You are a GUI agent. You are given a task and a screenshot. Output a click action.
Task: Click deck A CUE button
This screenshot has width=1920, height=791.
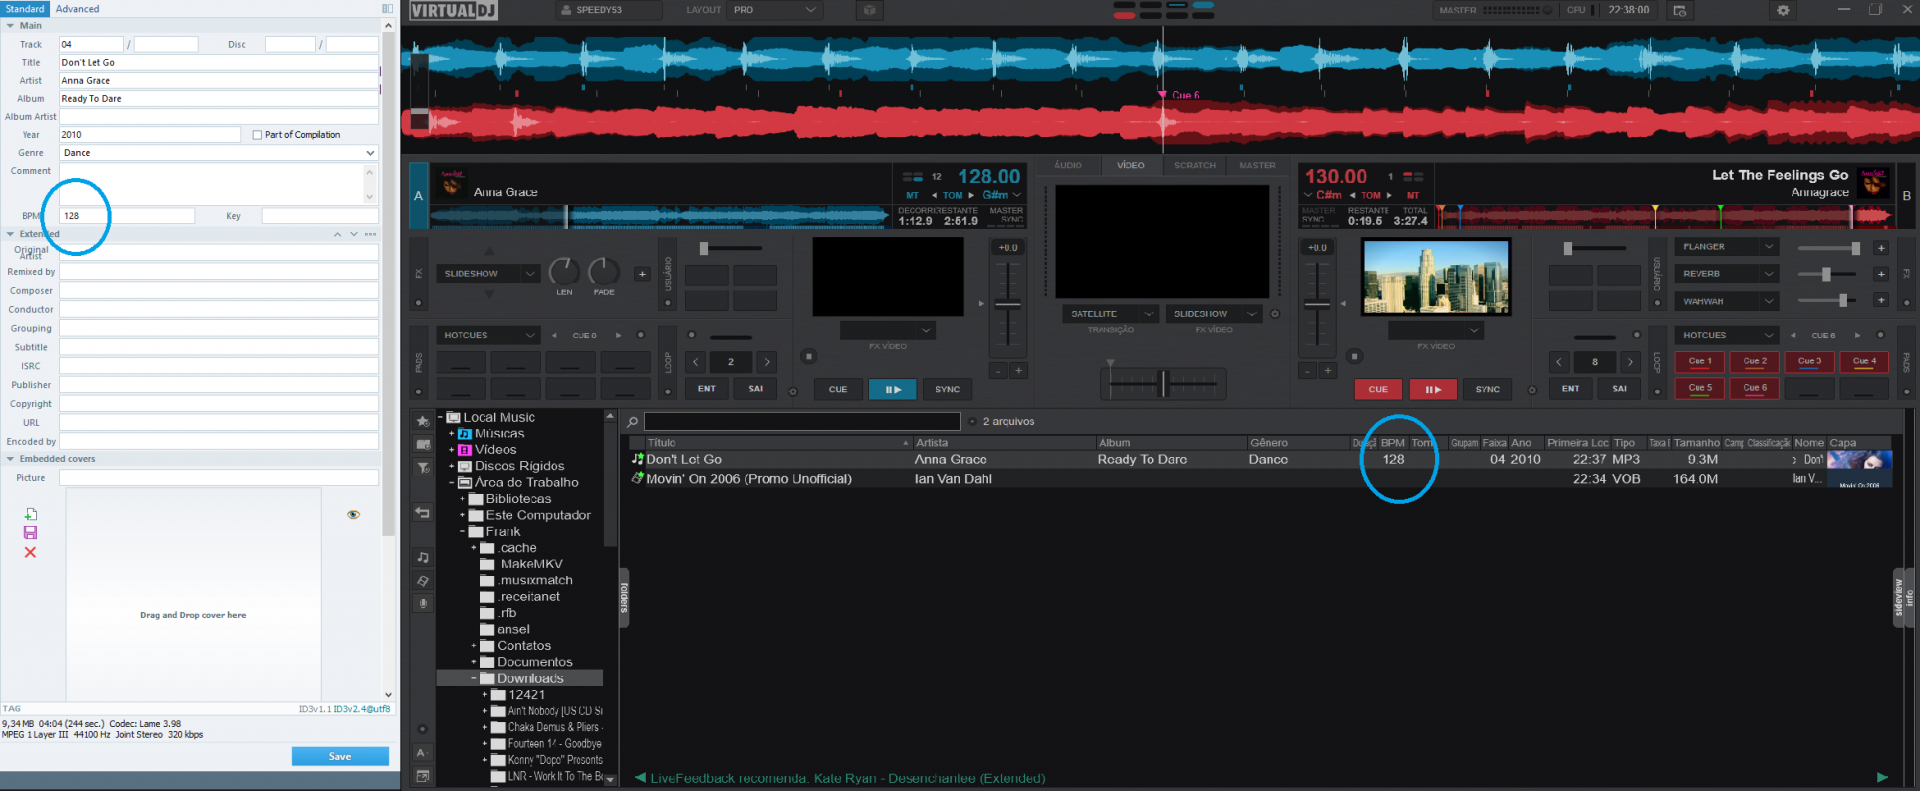(838, 389)
